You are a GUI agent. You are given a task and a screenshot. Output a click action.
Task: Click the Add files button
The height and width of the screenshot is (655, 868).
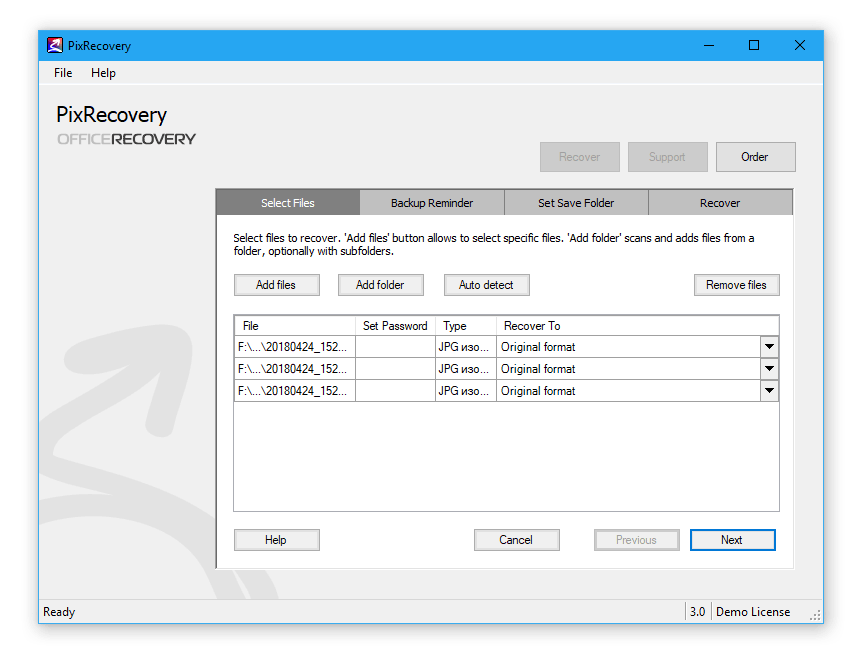(276, 284)
